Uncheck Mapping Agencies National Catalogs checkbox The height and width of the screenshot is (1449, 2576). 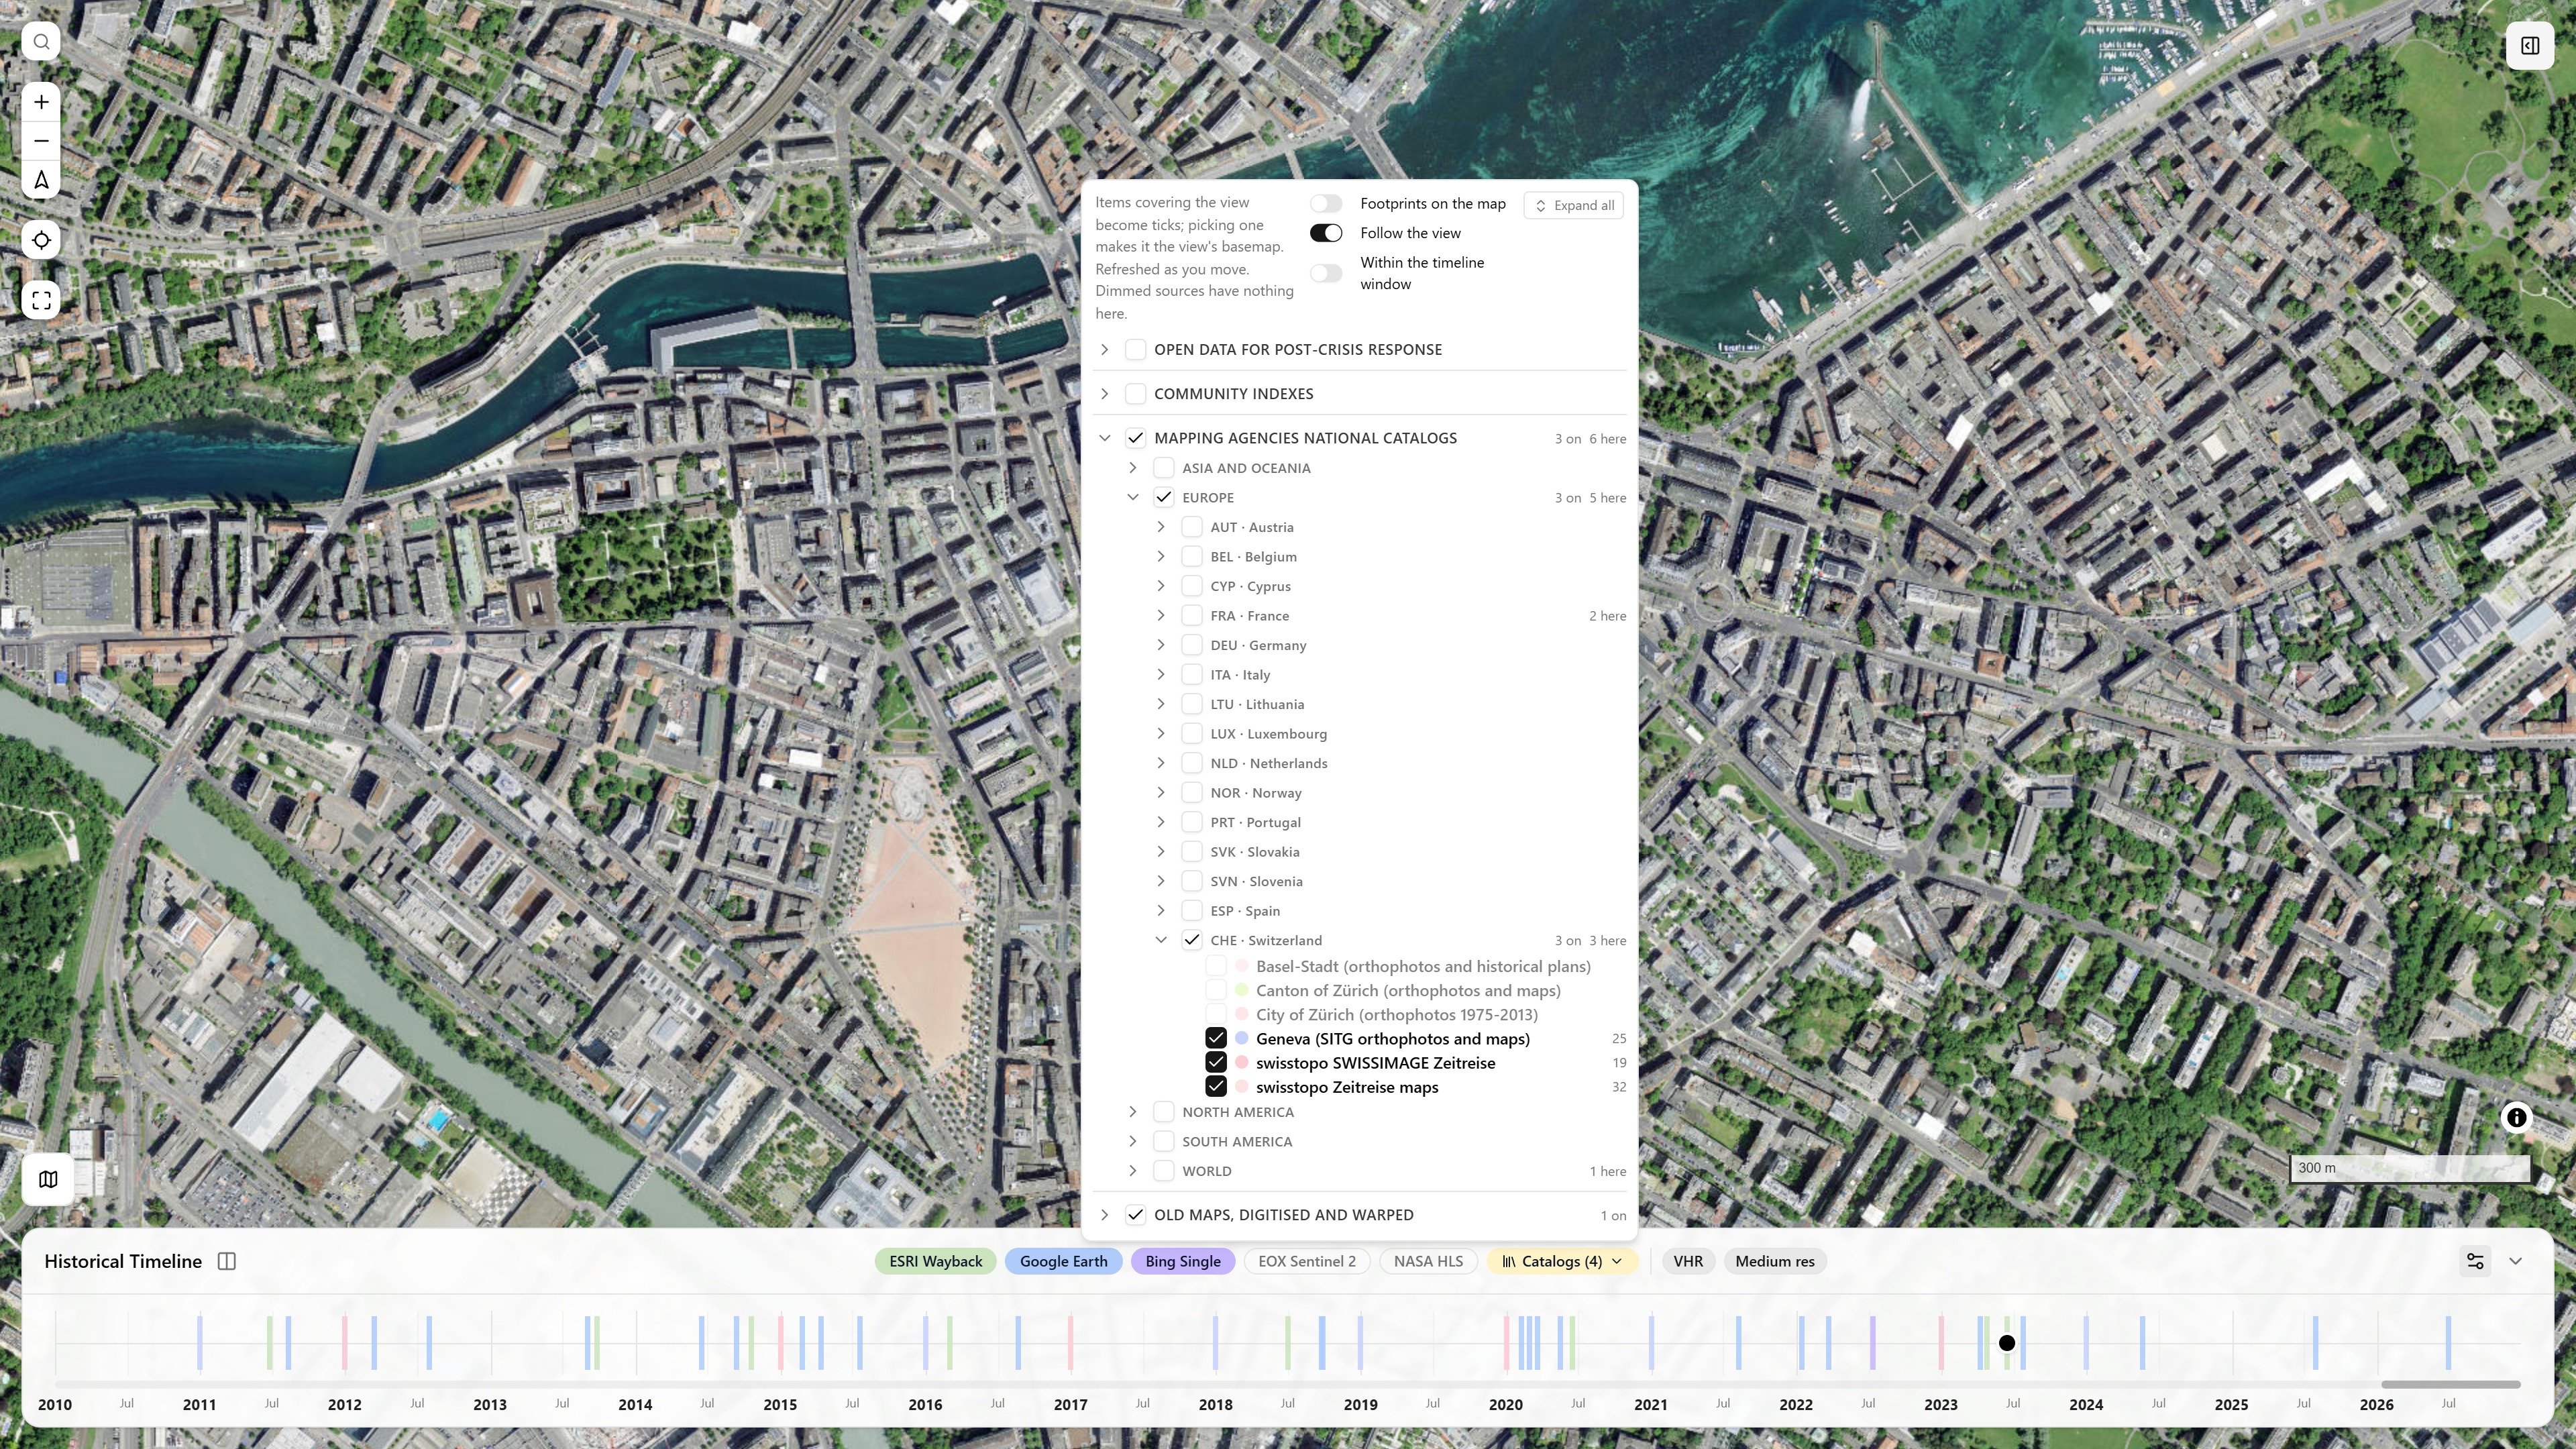[x=1135, y=437]
